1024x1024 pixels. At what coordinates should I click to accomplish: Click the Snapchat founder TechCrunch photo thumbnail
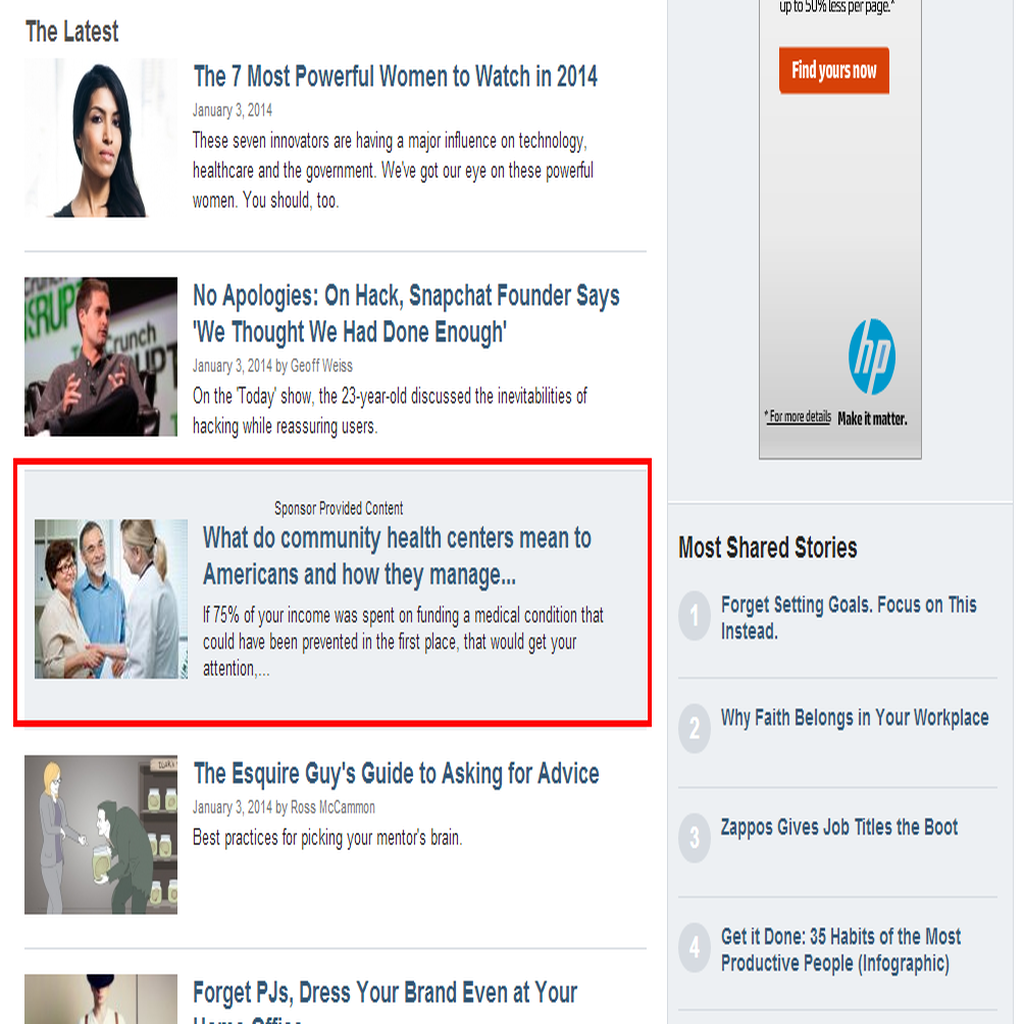pos(101,357)
